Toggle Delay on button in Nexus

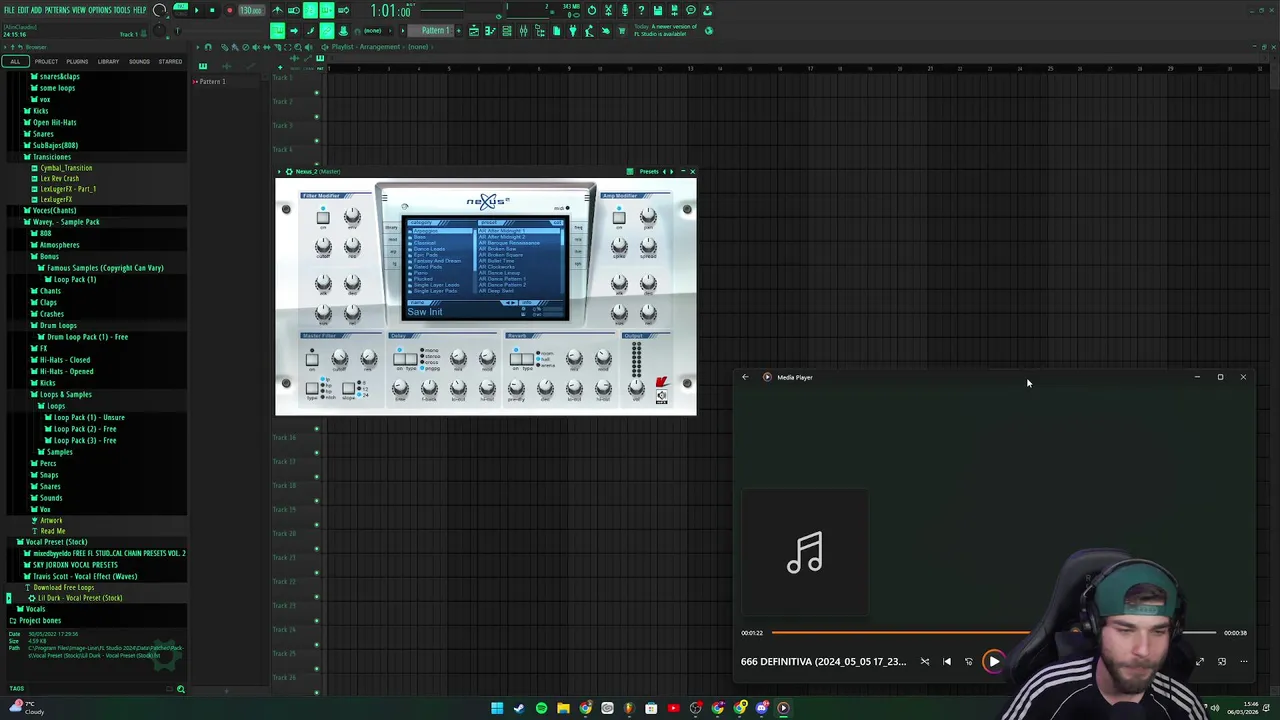399,359
